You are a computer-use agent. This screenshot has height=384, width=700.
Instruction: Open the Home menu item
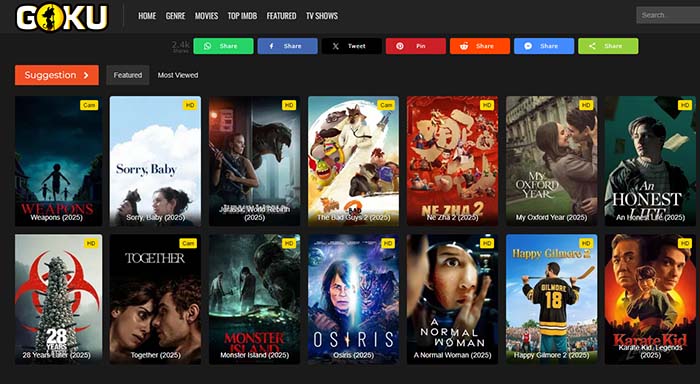tap(147, 16)
